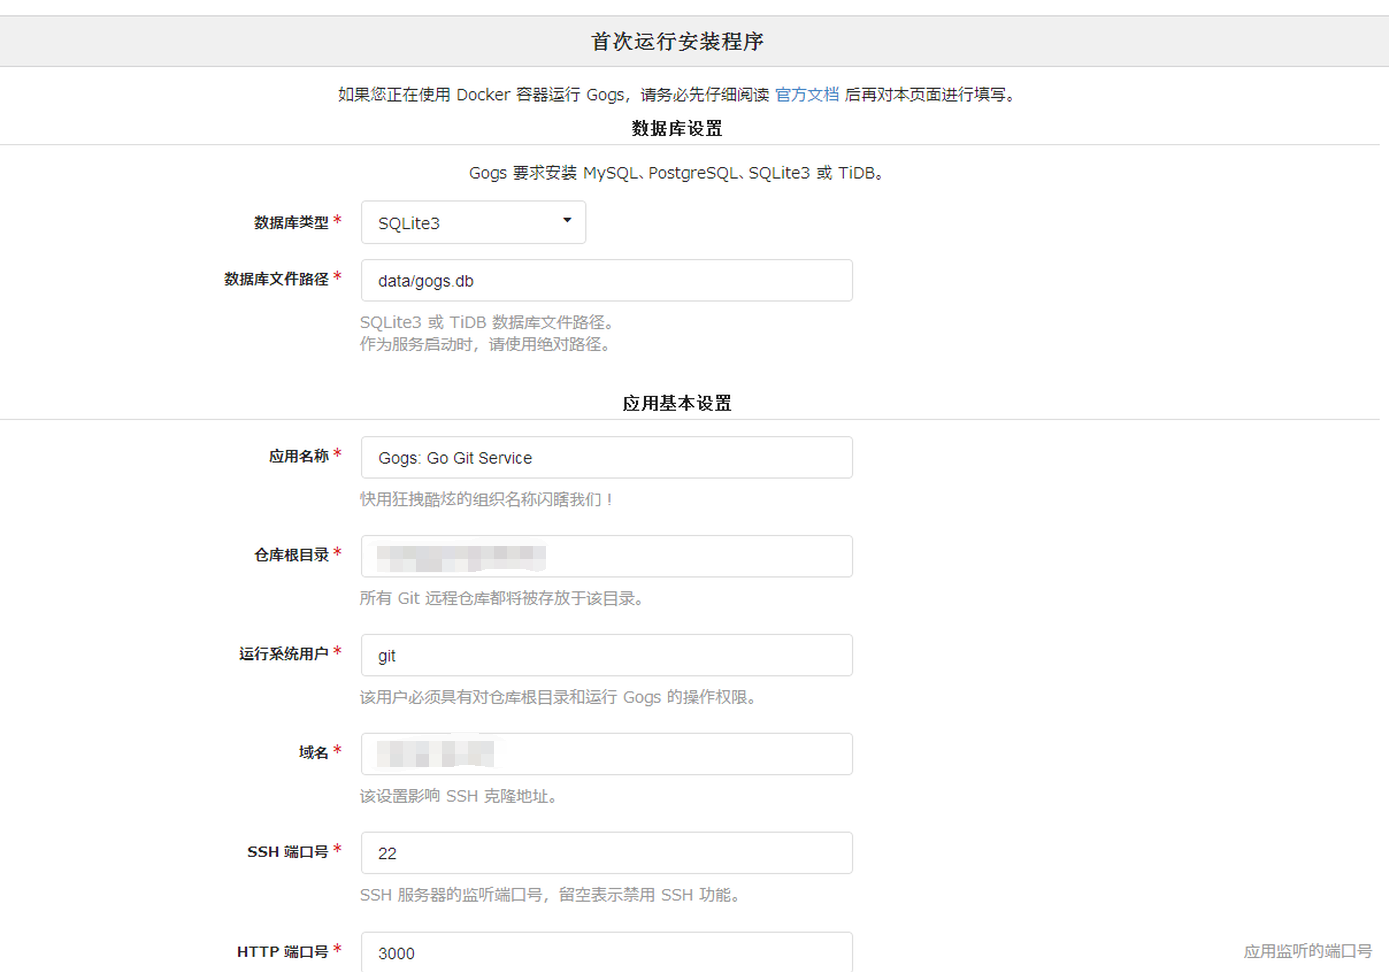The width and height of the screenshot is (1389, 972).
Task: Click the 应用监听的端口号 text
Action: (x=1307, y=951)
